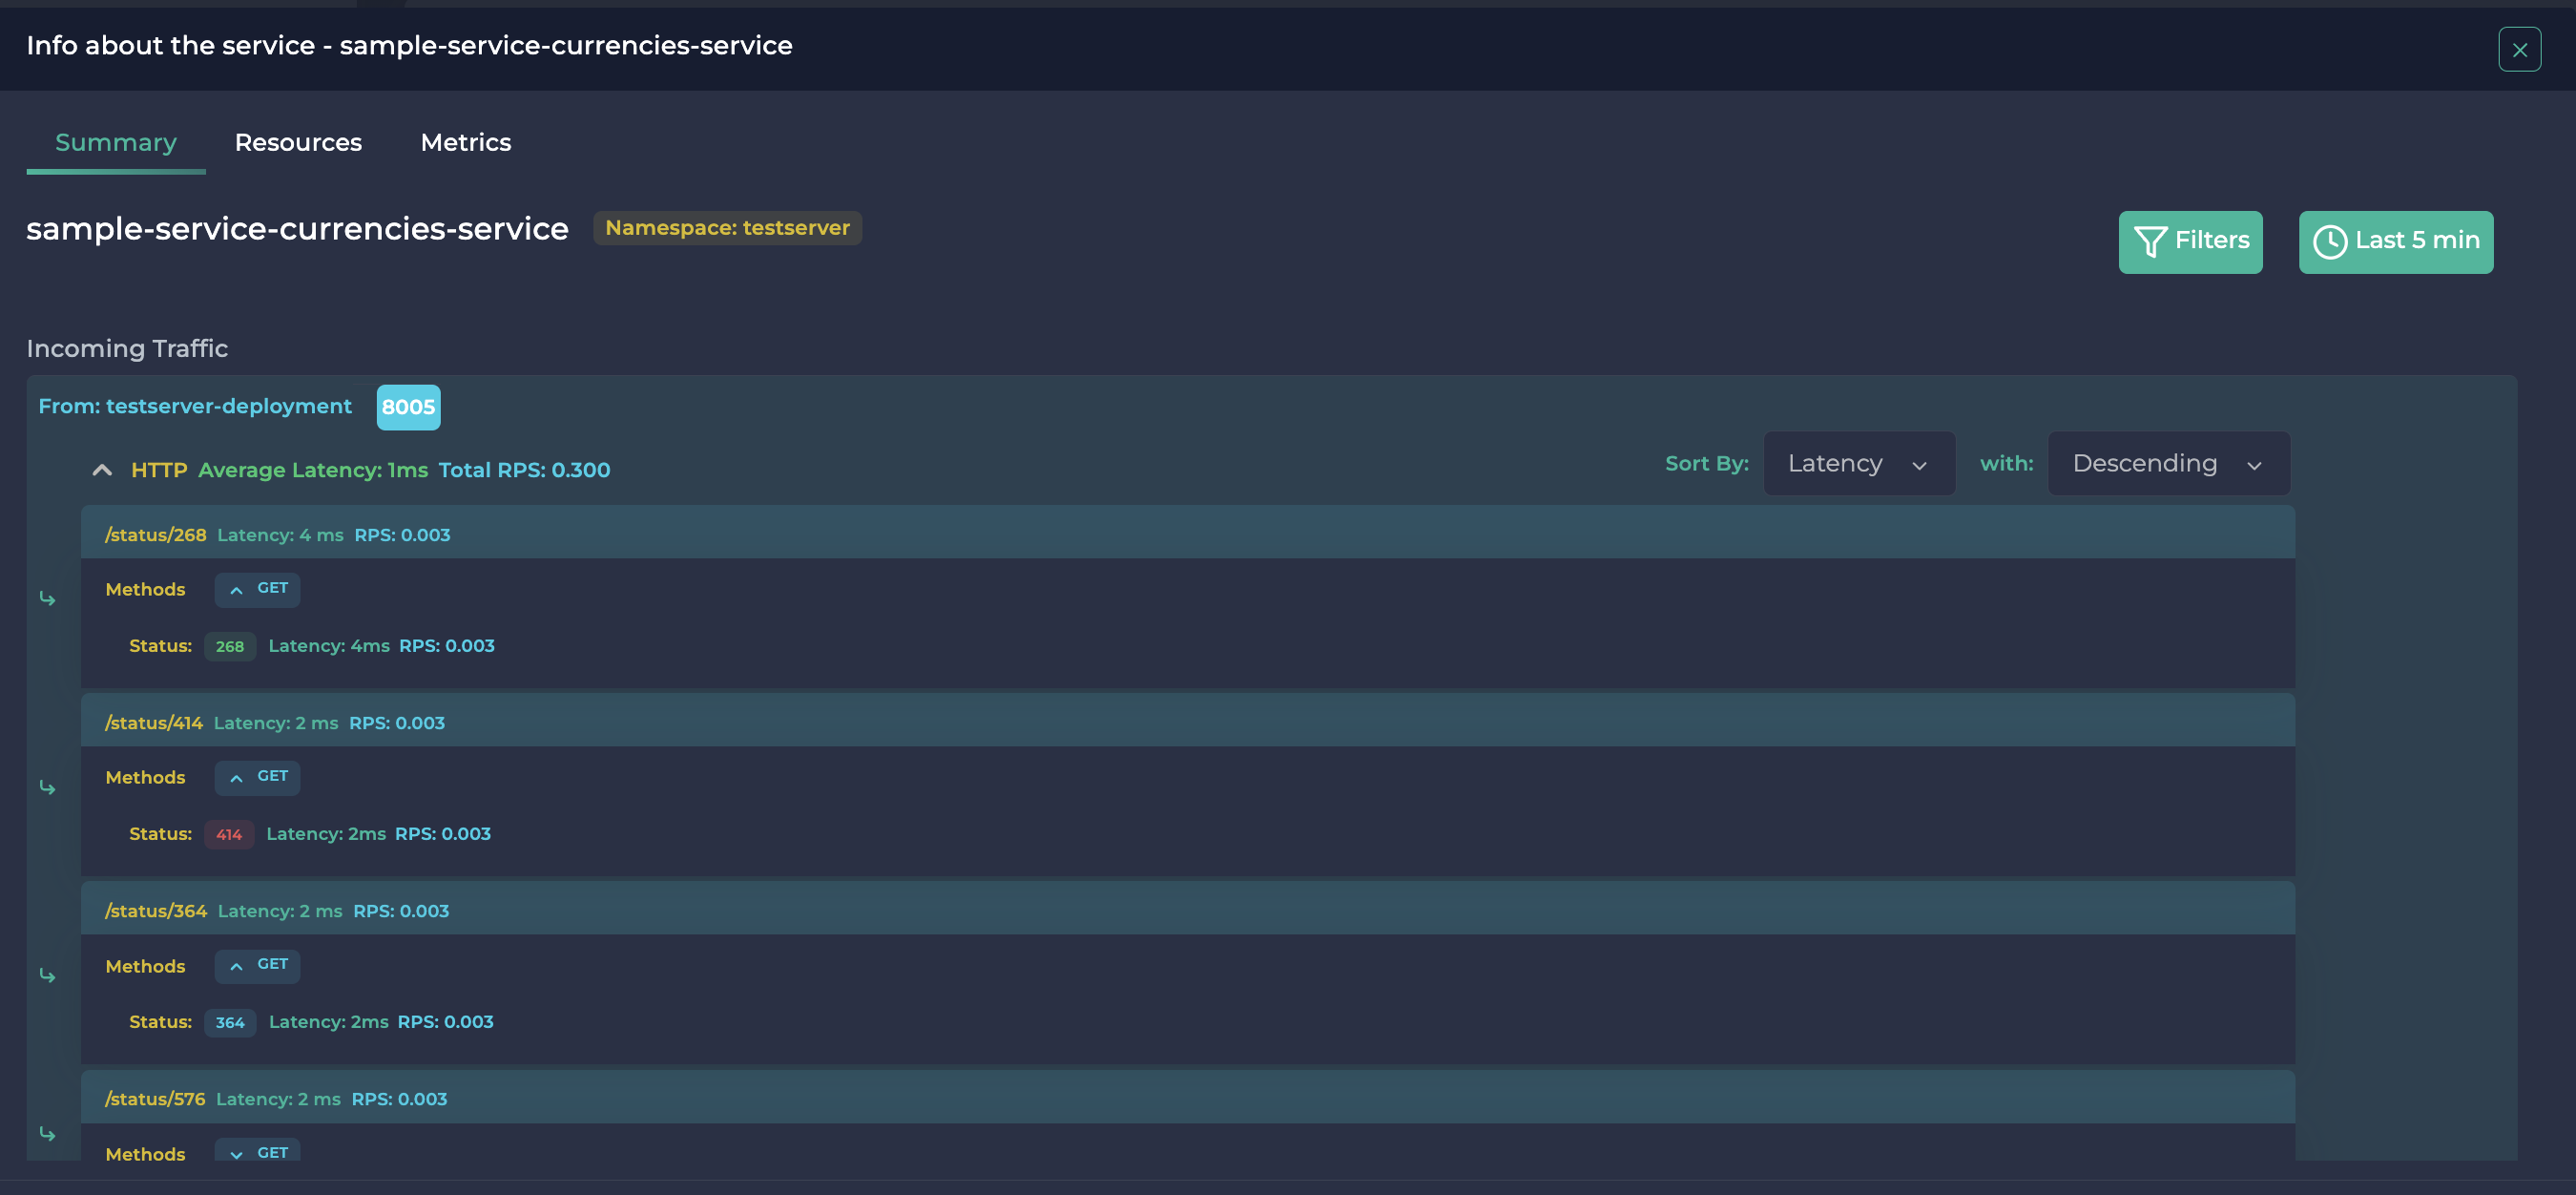The width and height of the screenshot is (2576, 1195).
Task: Collapse GET methods under /status/268
Action: [x=257, y=589]
